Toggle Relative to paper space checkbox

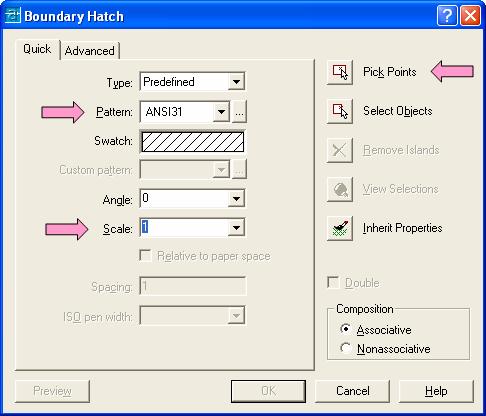click(x=145, y=256)
